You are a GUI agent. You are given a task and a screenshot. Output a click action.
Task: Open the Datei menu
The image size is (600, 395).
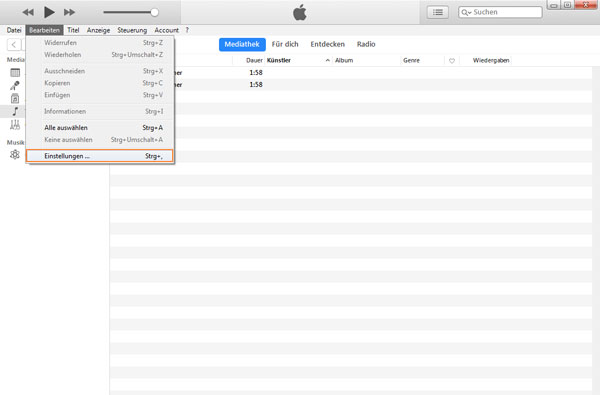point(14,30)
